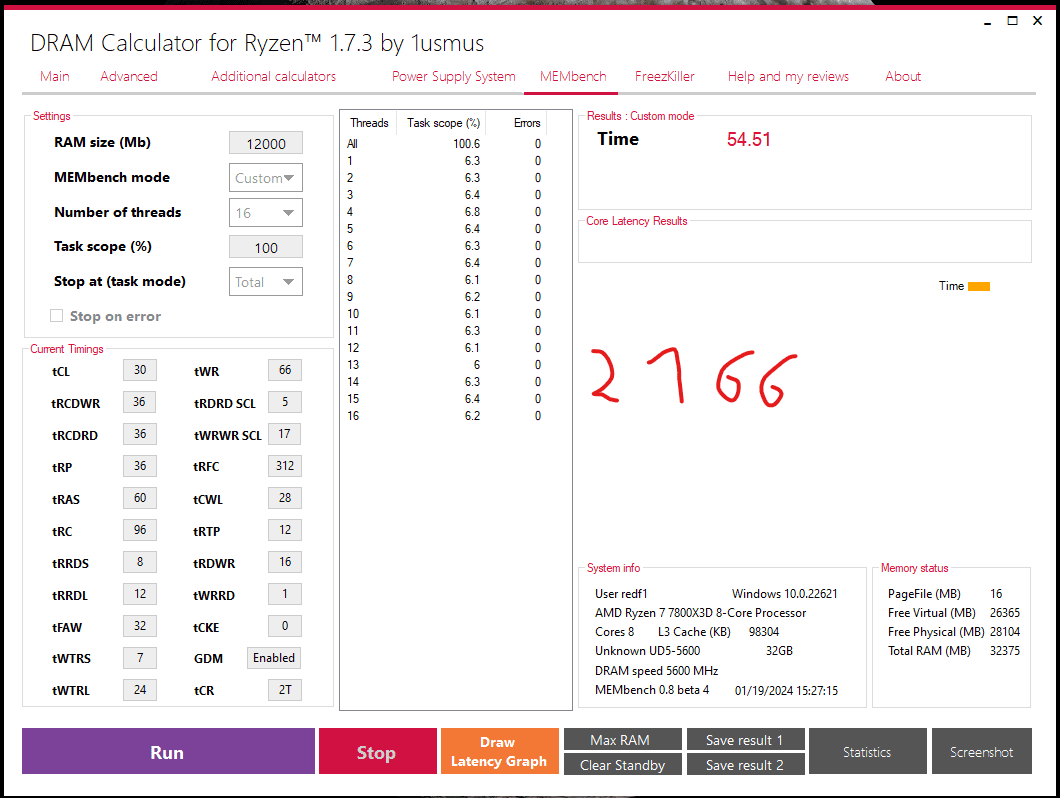Click the orange Time legend swatch

click(x=979, y=286)
